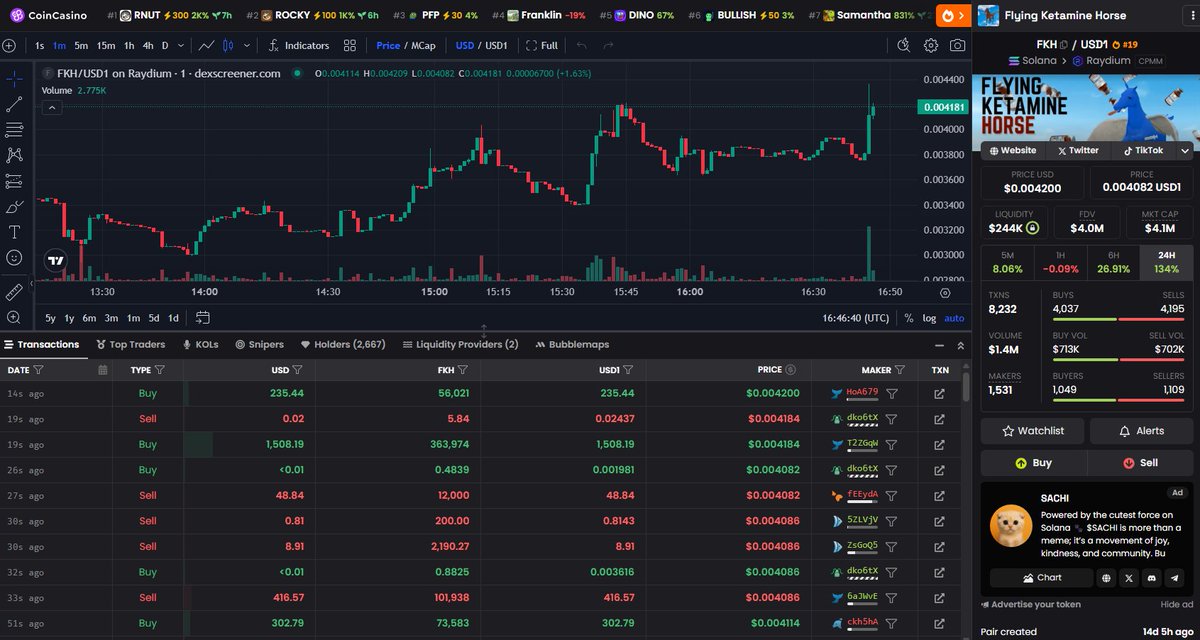The height and width of the screenshot is (640, 1200).
Task: Click the green Buy button
Action: click(1034, 463)
